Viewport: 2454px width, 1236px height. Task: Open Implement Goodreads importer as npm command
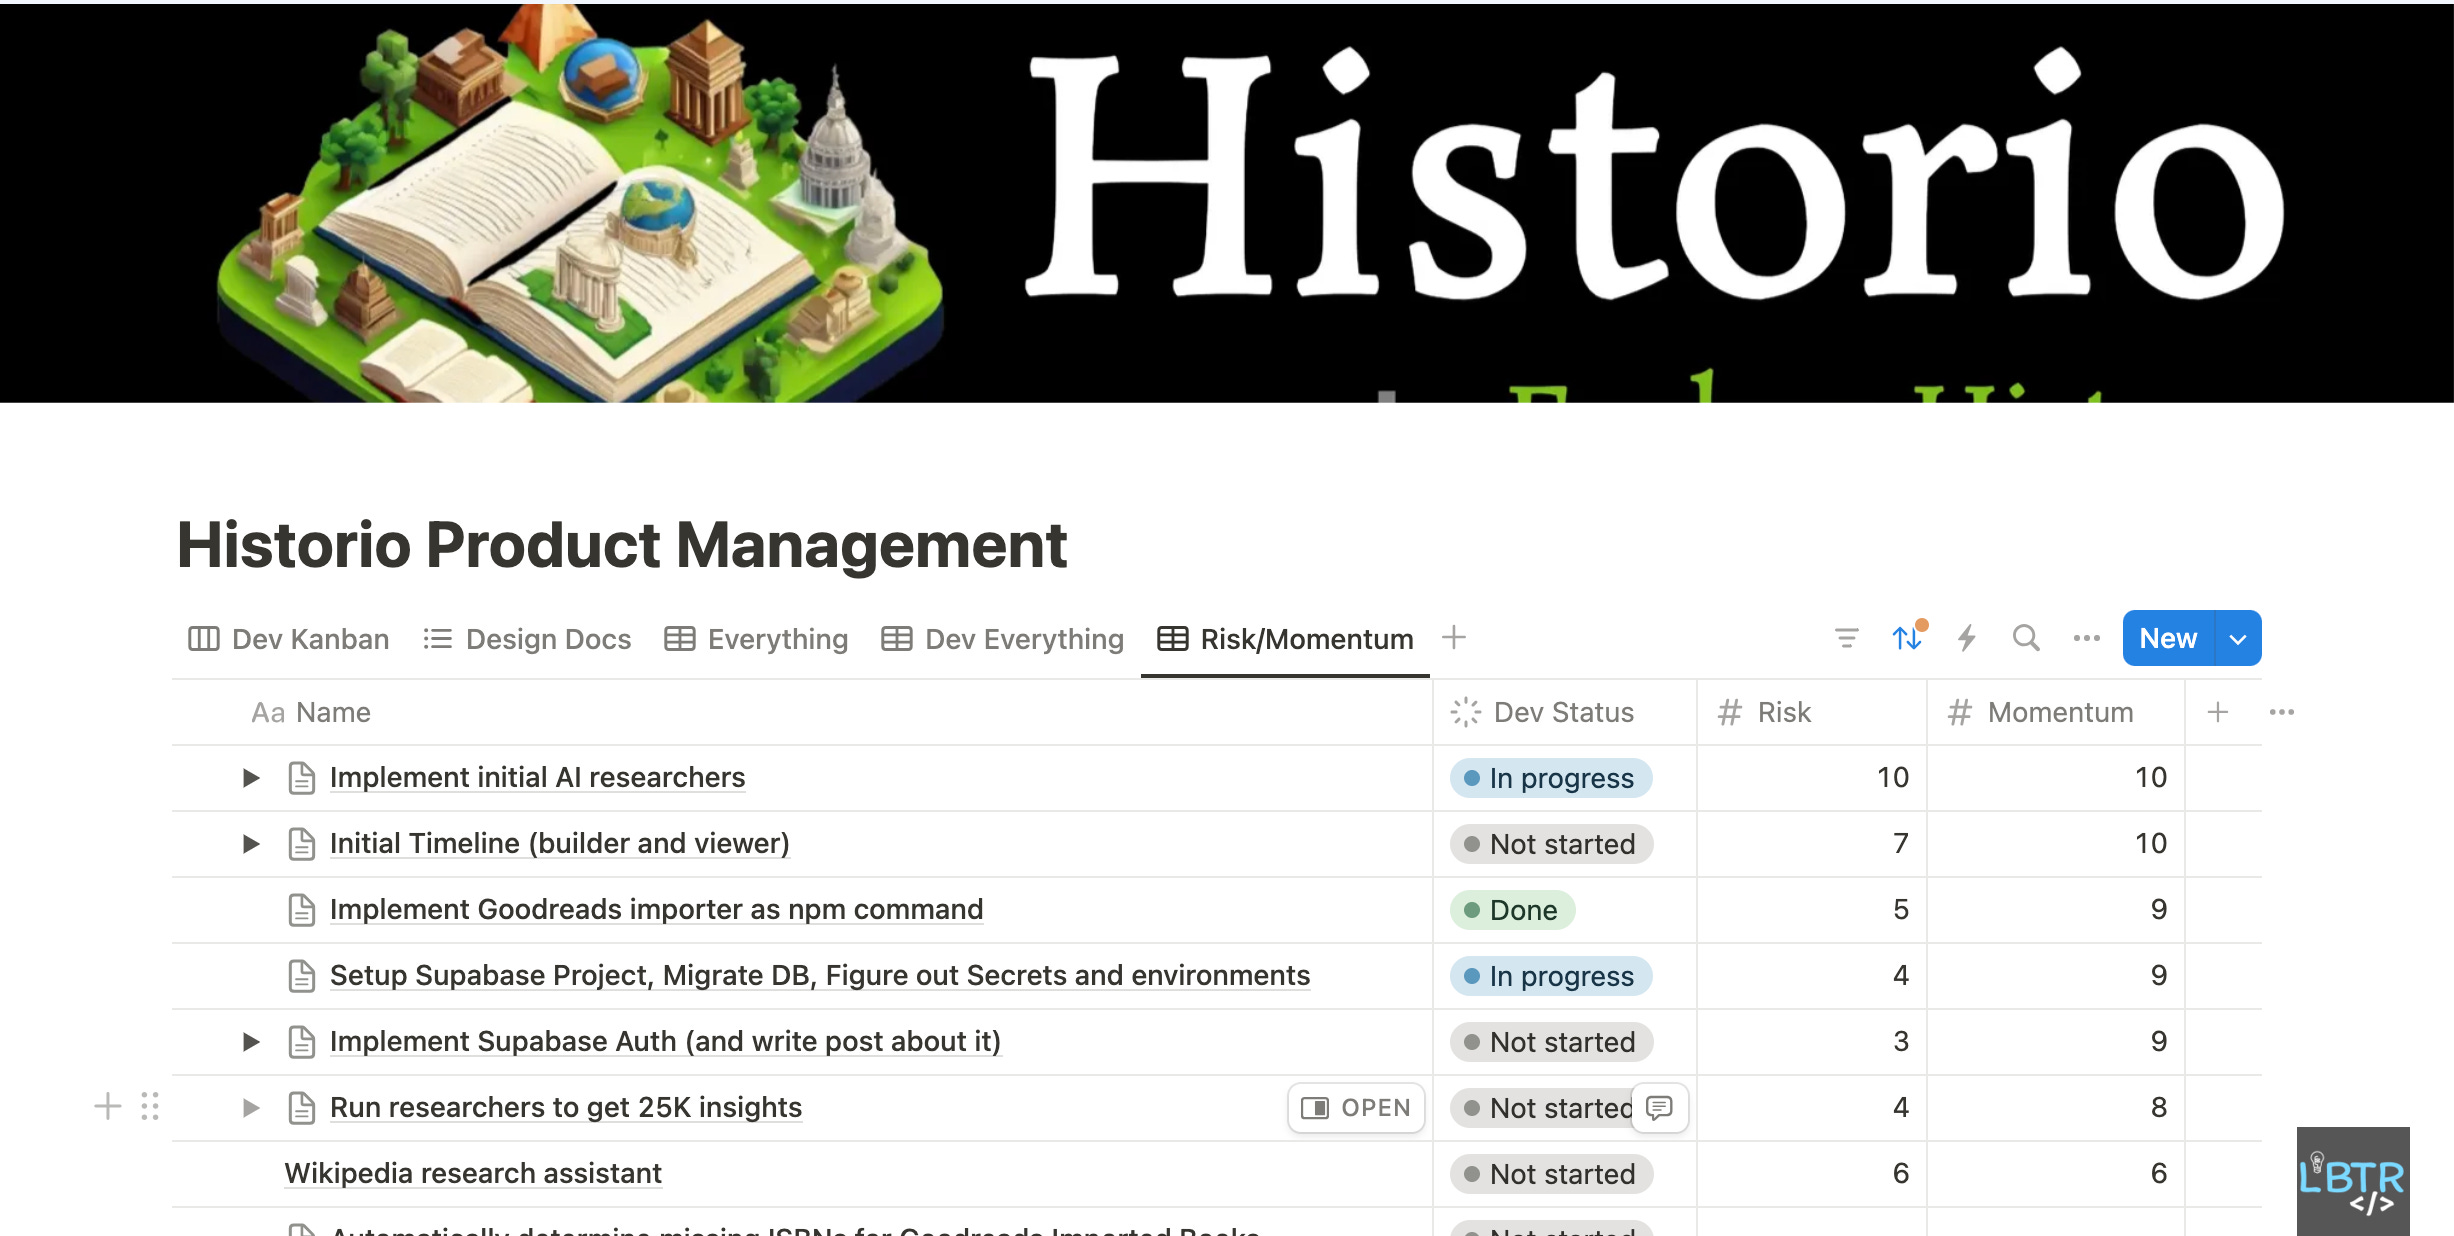(656, 909)
